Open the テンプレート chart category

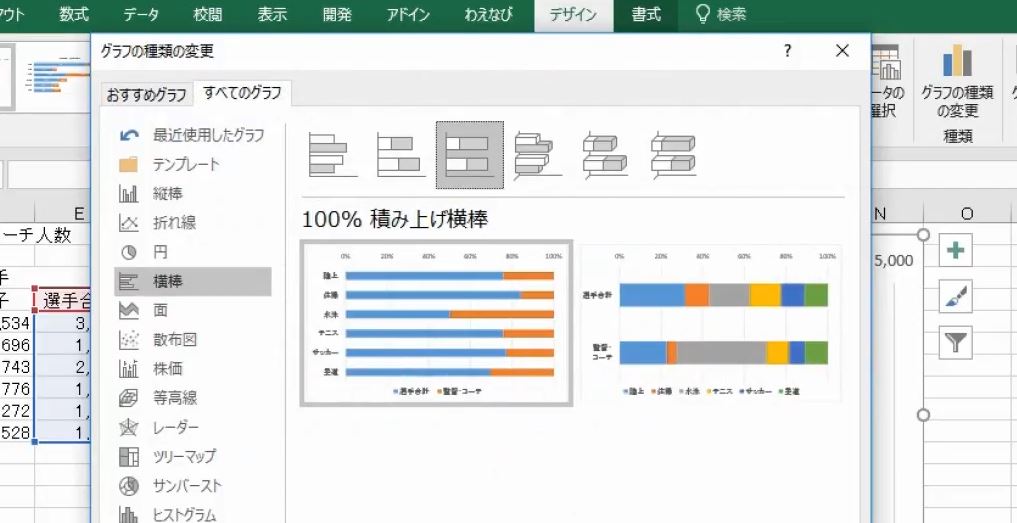pos(193,164)
